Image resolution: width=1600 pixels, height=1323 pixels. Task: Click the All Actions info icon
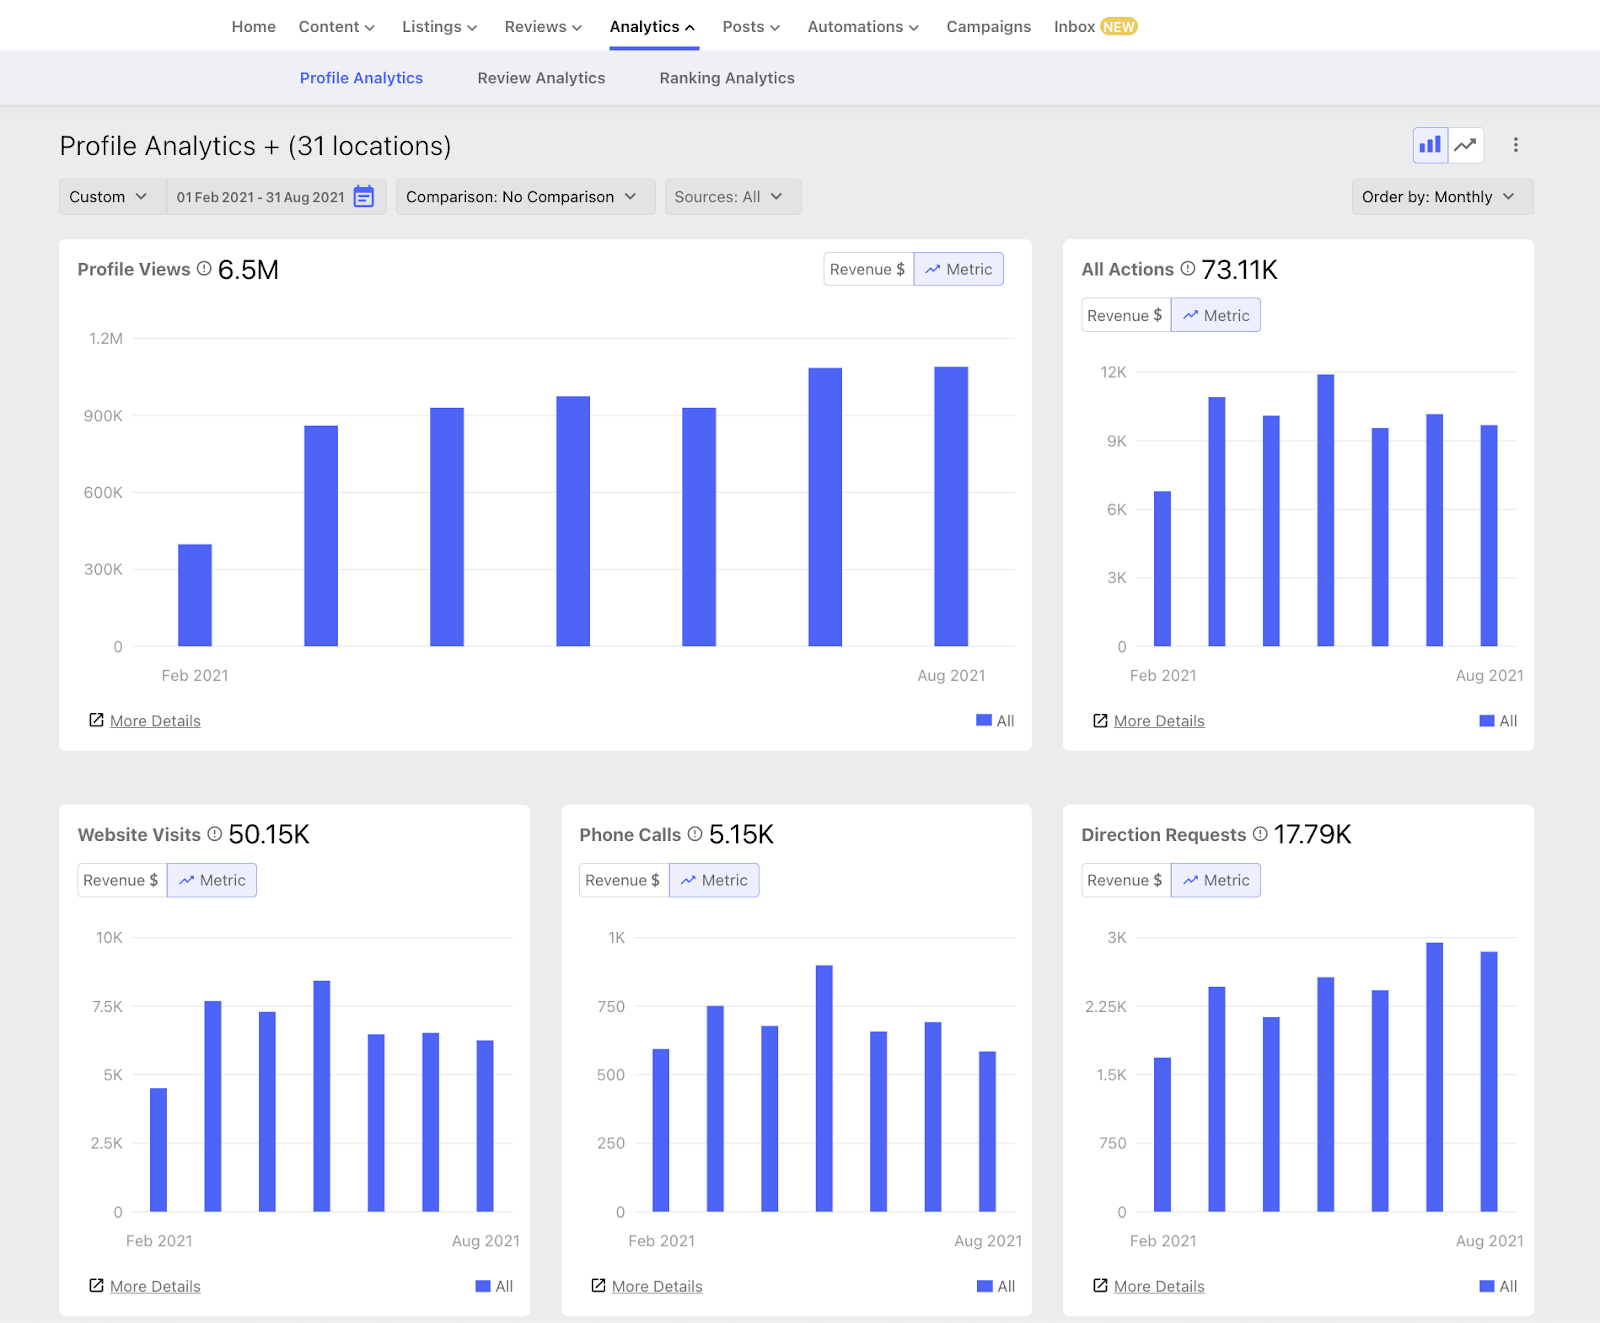coord(1188,269)
